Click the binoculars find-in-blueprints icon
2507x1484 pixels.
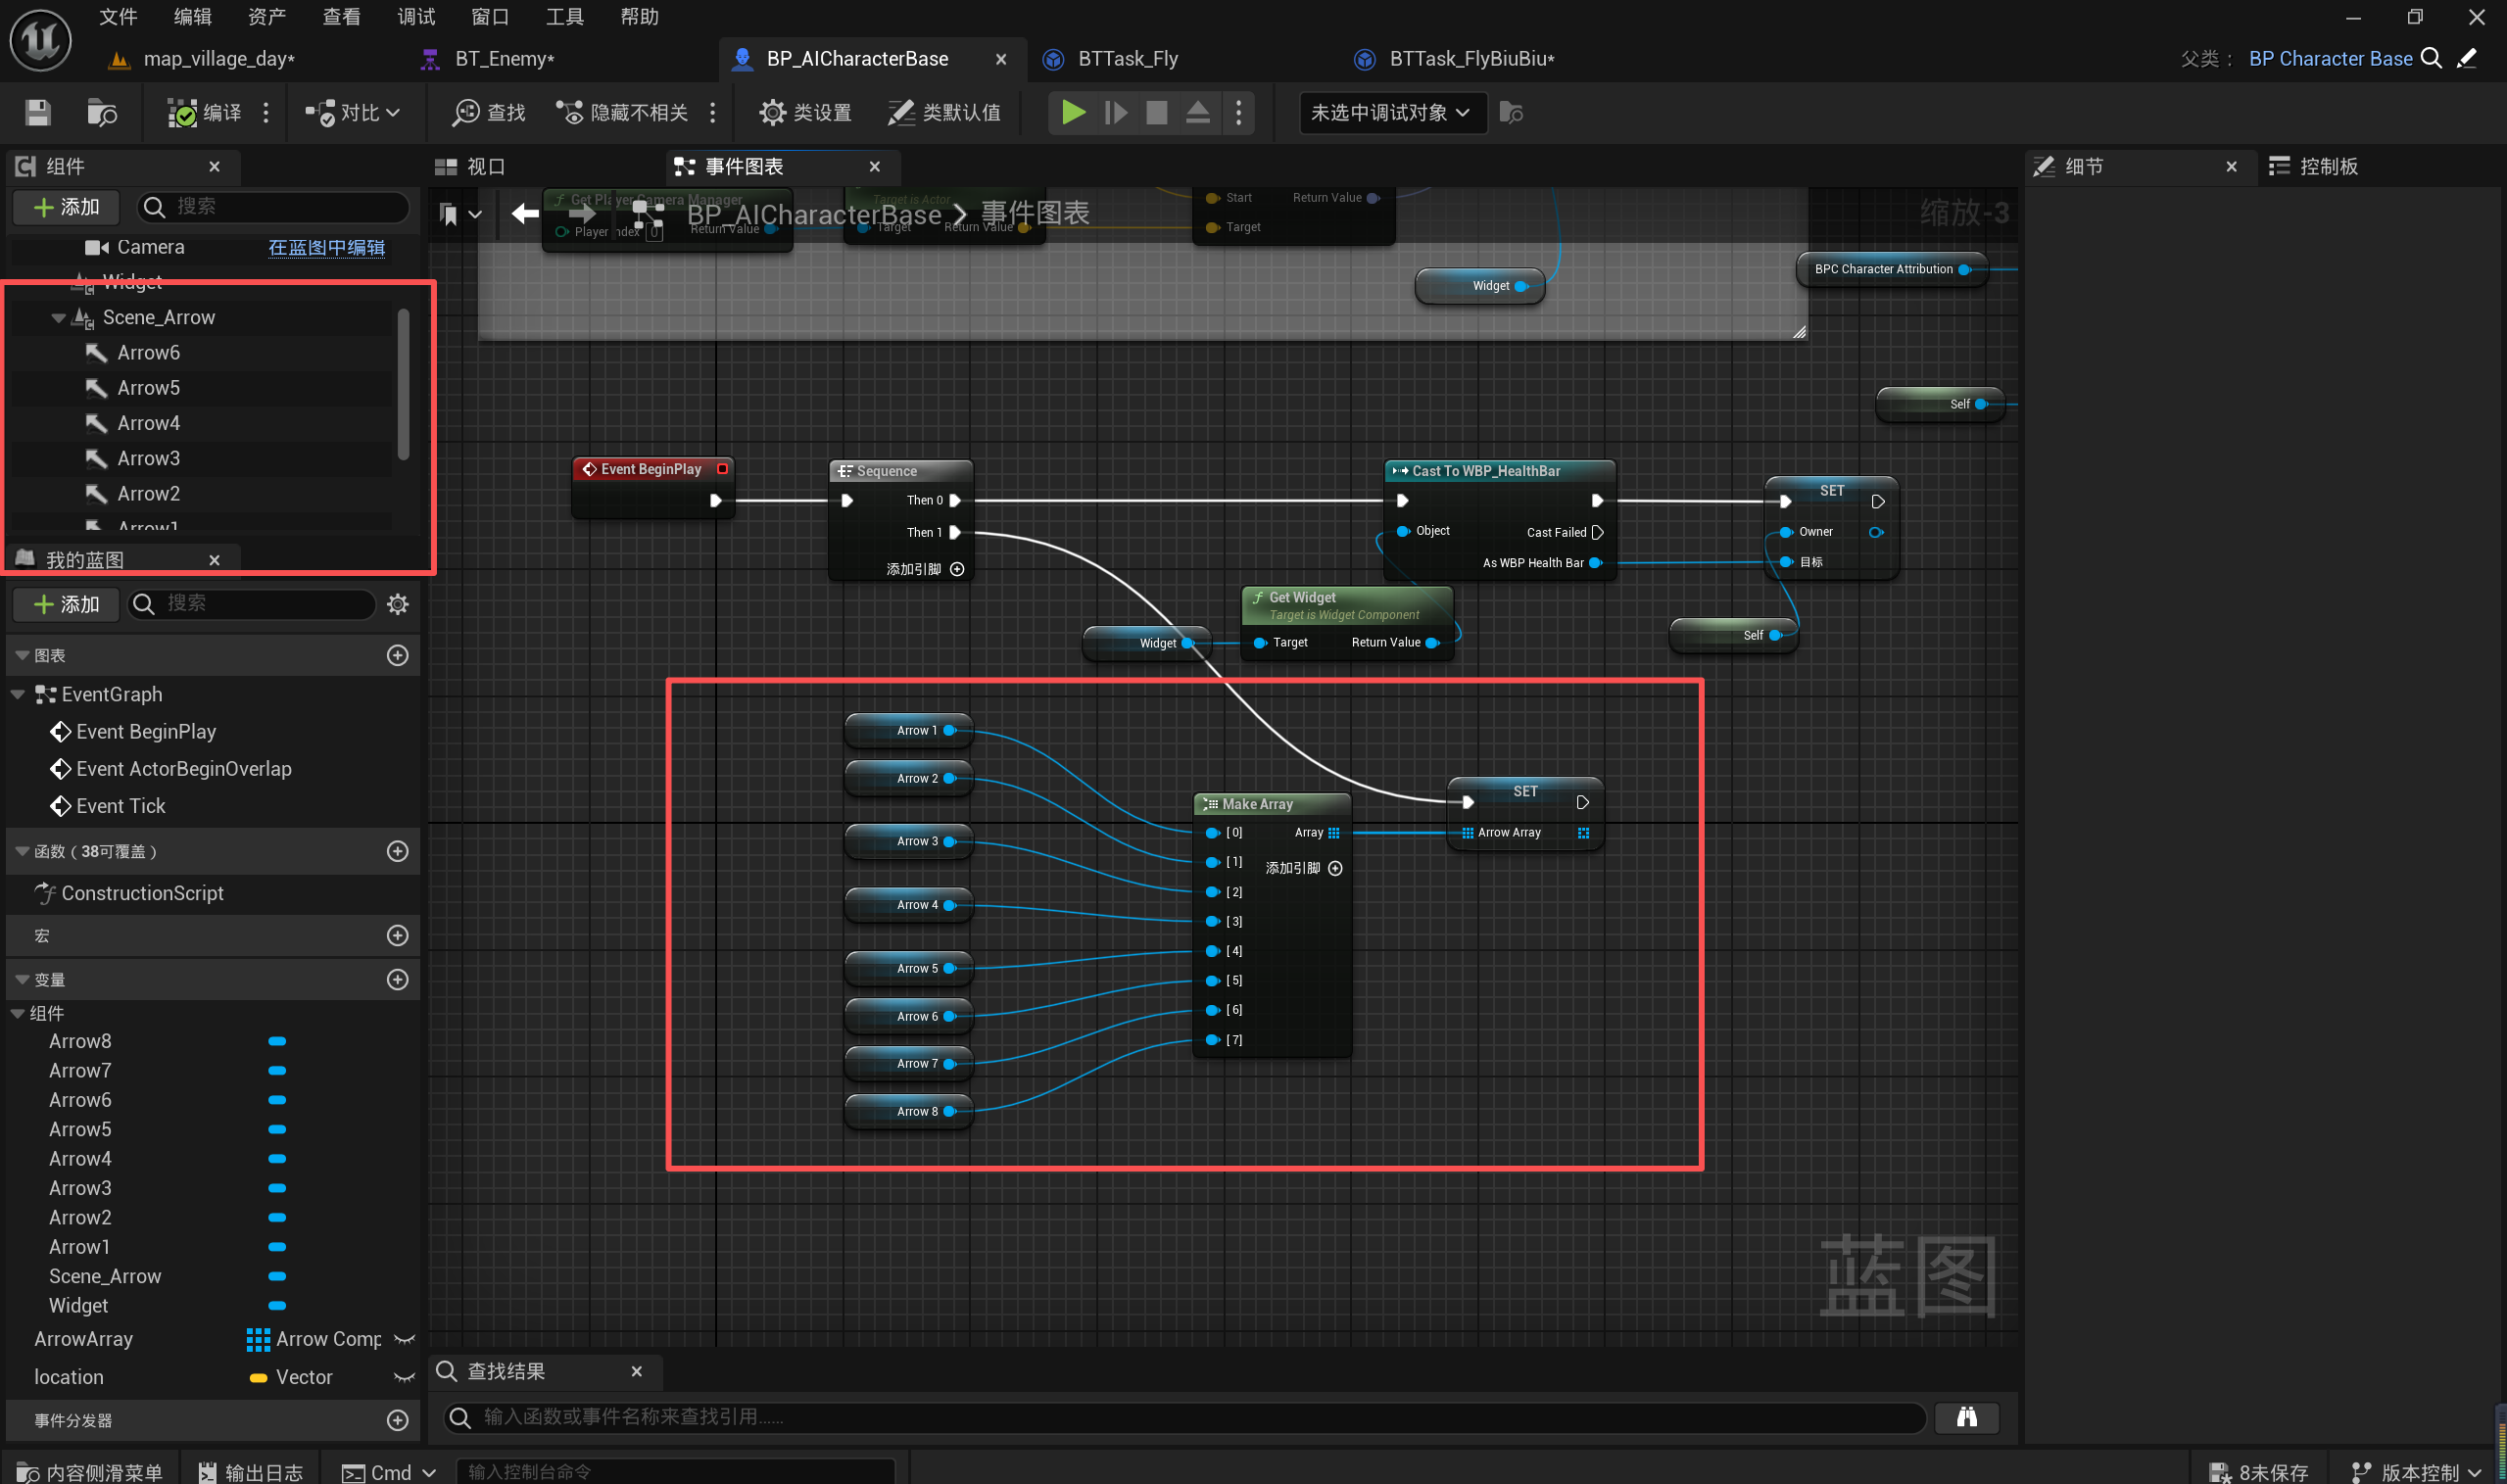point(1966,1417)
